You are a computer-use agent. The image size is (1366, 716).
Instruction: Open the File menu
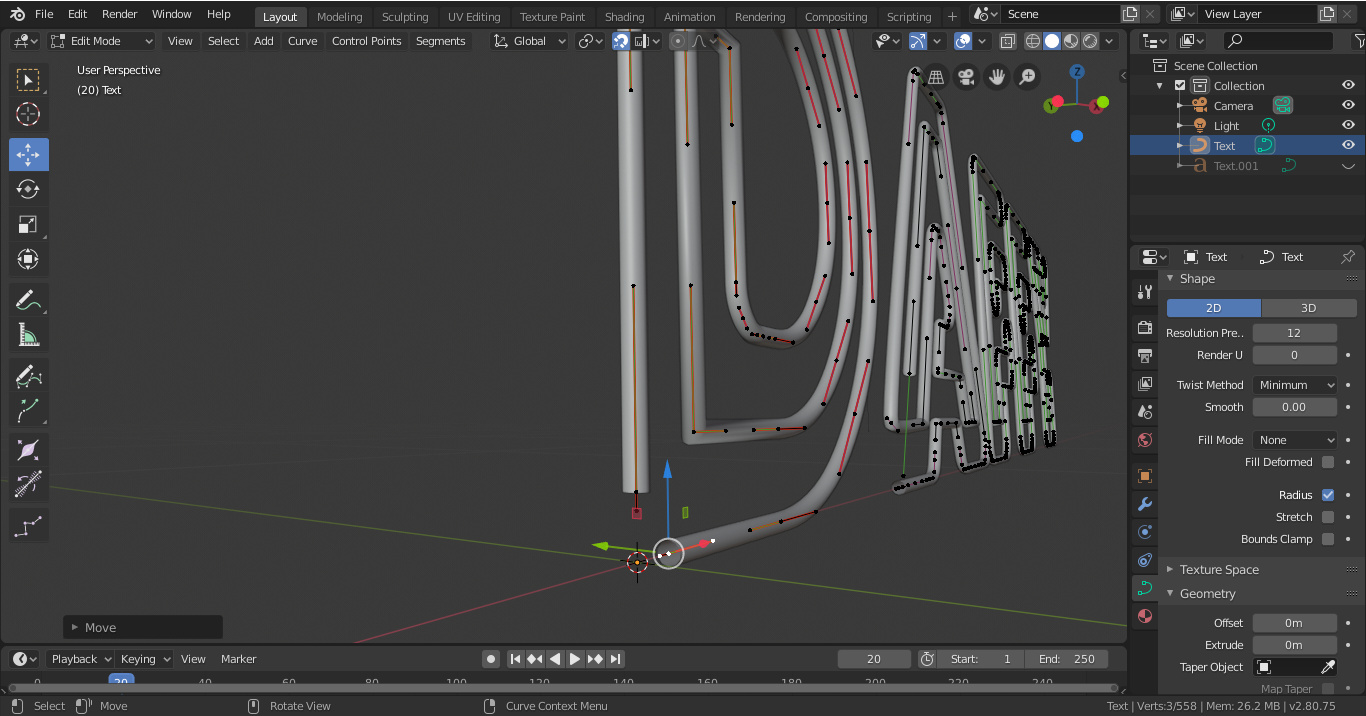[x=44, y=14]
